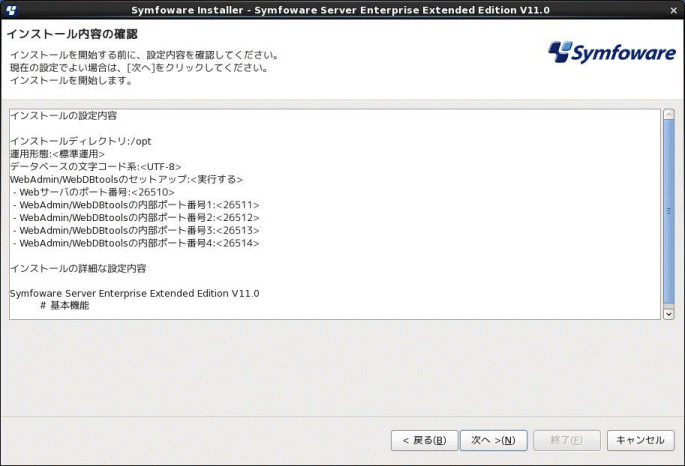The image size is (685, 466).
Task: Click the scrollbar down arrow
Action: point(668,314)
